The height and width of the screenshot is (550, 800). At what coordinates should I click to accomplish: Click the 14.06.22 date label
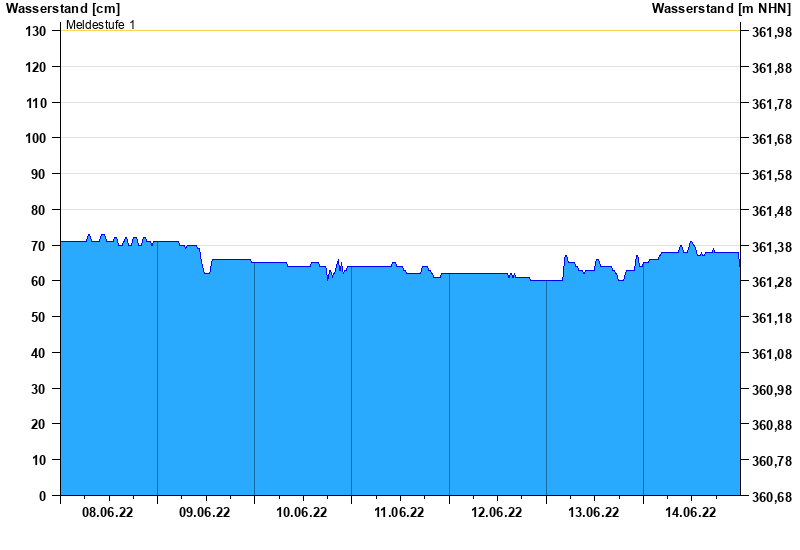pyautogui.click(x=690, y=513)
